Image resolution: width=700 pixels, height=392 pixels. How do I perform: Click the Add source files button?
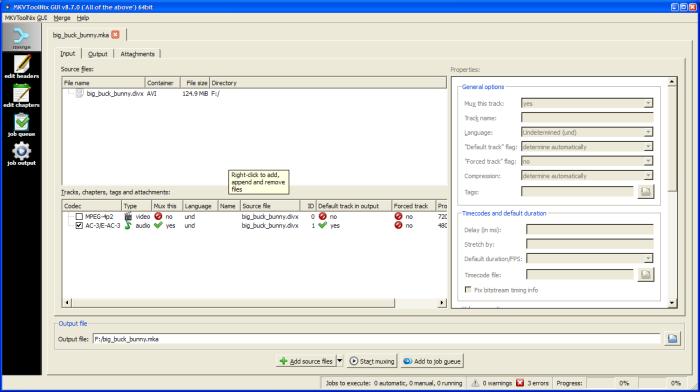coord(306,361)
